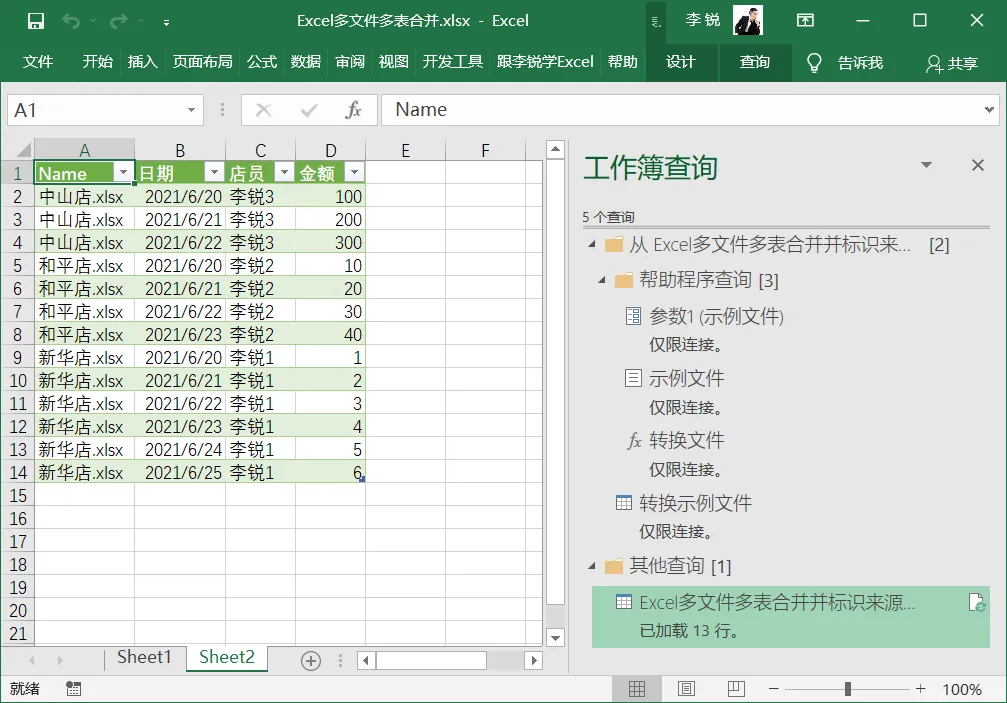Open the Name Box dropdown arrow

[x=191, y=110]
